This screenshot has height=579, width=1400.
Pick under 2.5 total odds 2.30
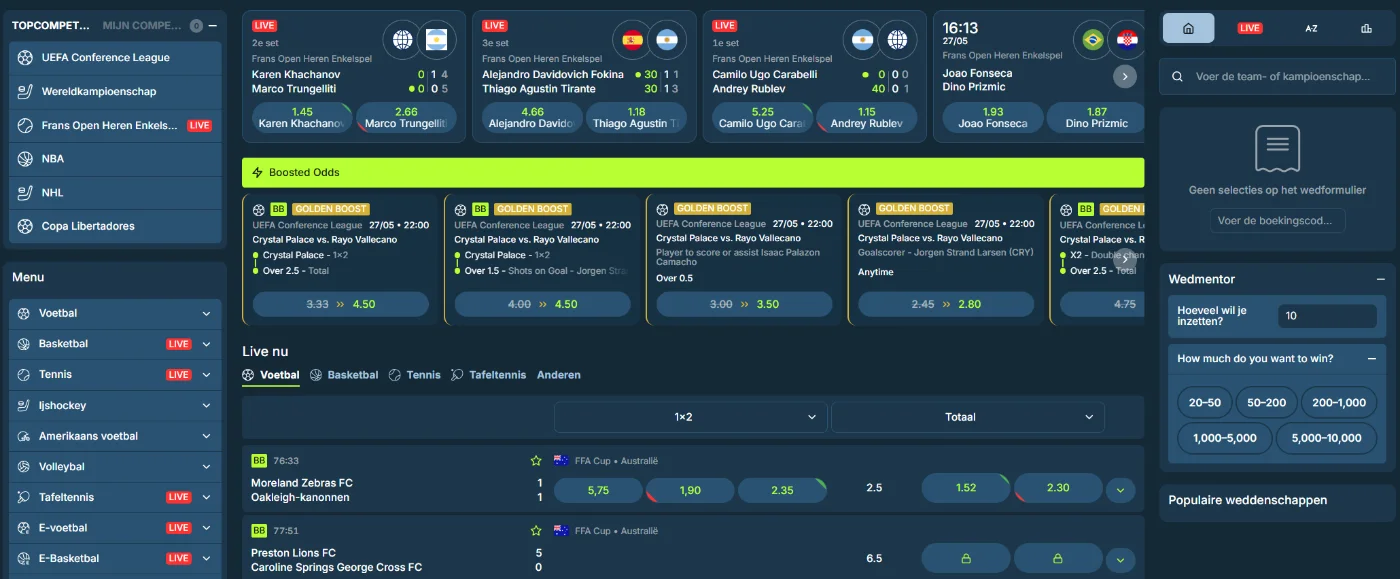click(1058, 488)
